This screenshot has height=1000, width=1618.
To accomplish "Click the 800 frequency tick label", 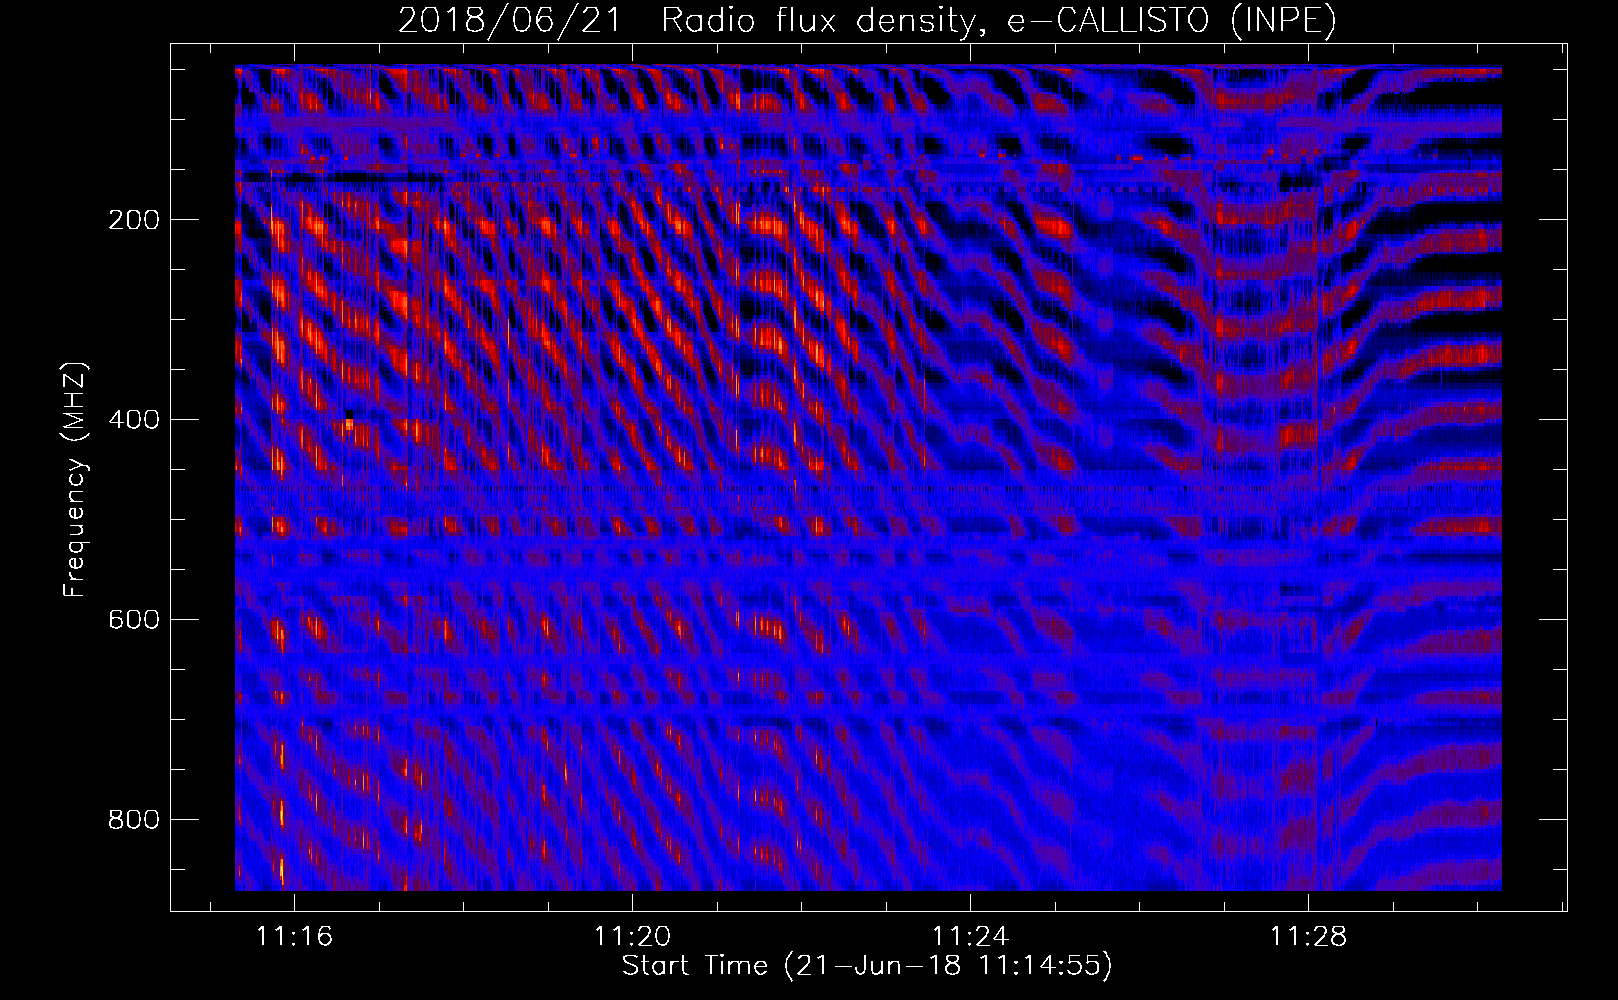I will [134, 820].
